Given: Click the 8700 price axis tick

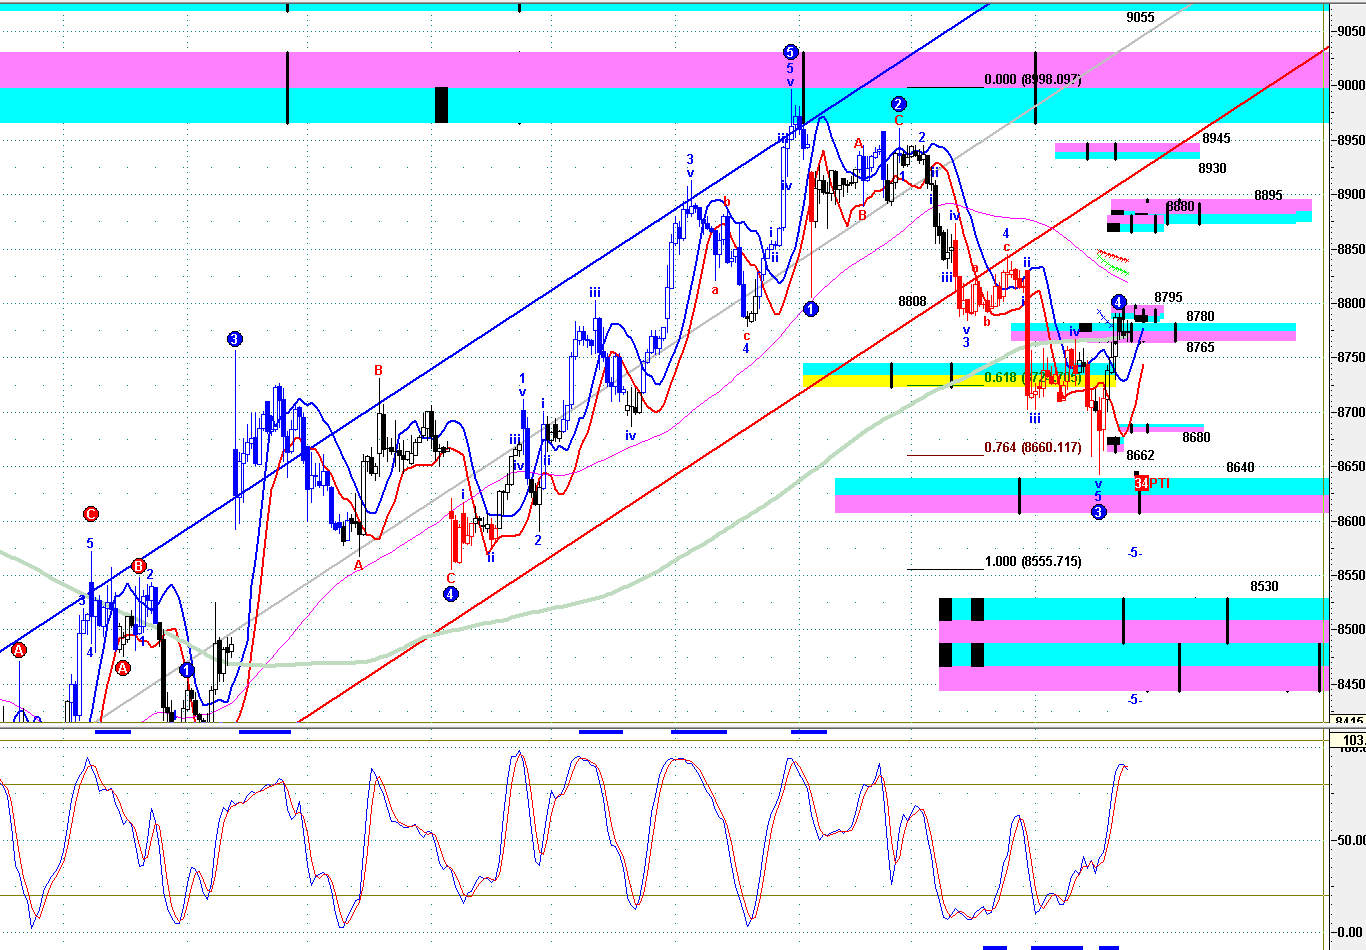Looking at the screenshot, I should coord(1351,412).
